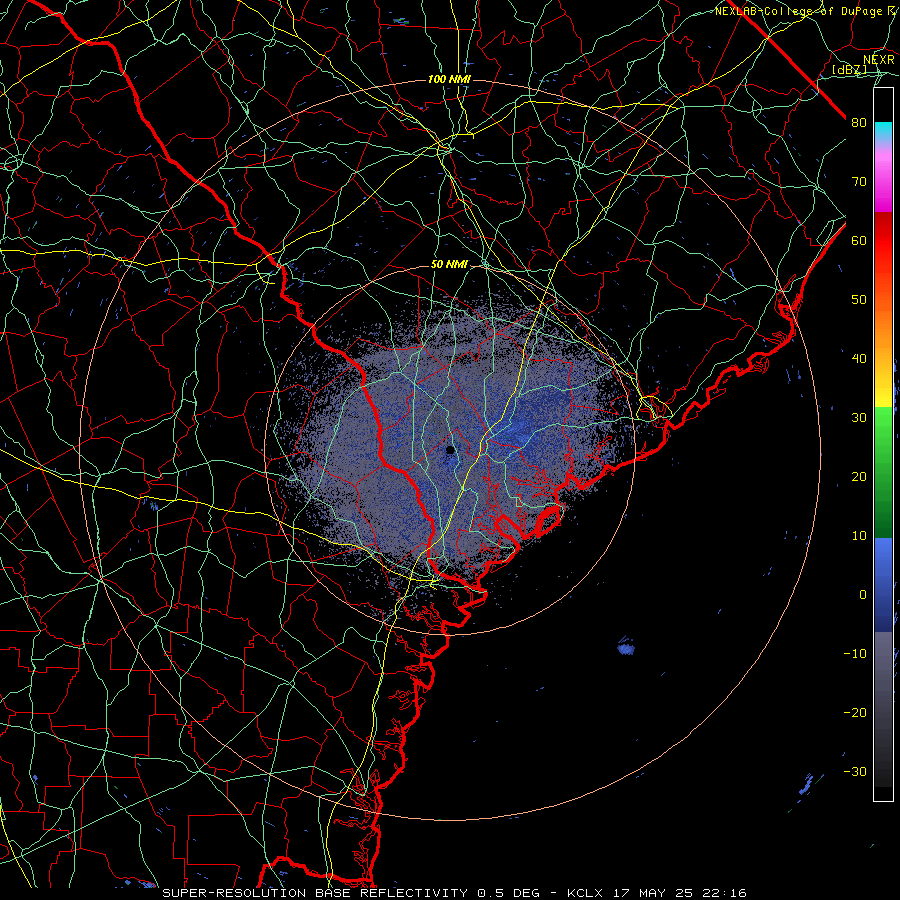900x900 pixels.
Task: Click the black KCLX radar site dot
Action: pyautogui.click(x=450, y=450)
